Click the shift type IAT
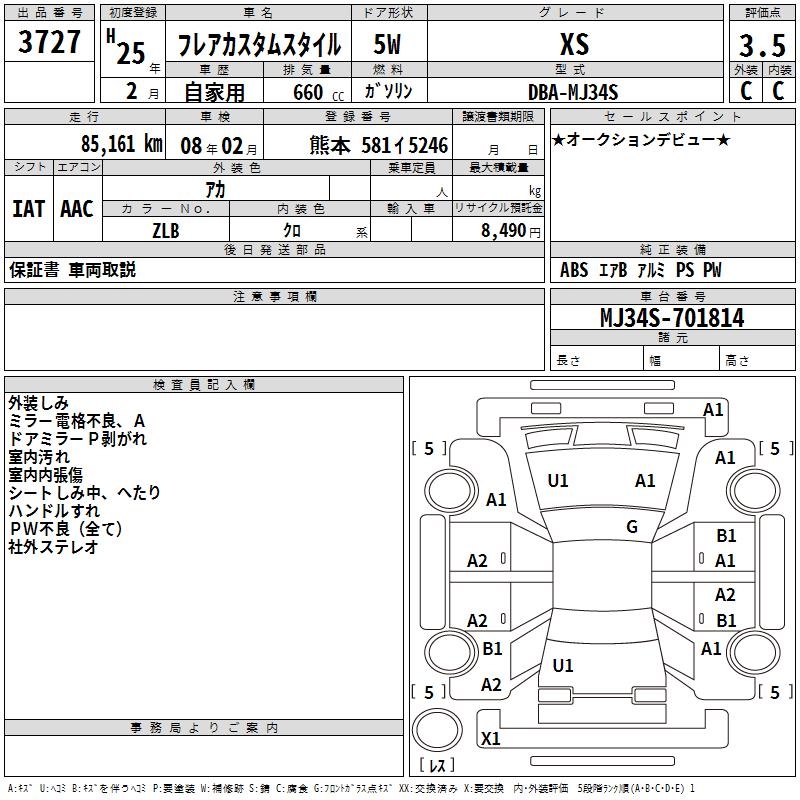800x800 pixels. pos(29,209)
